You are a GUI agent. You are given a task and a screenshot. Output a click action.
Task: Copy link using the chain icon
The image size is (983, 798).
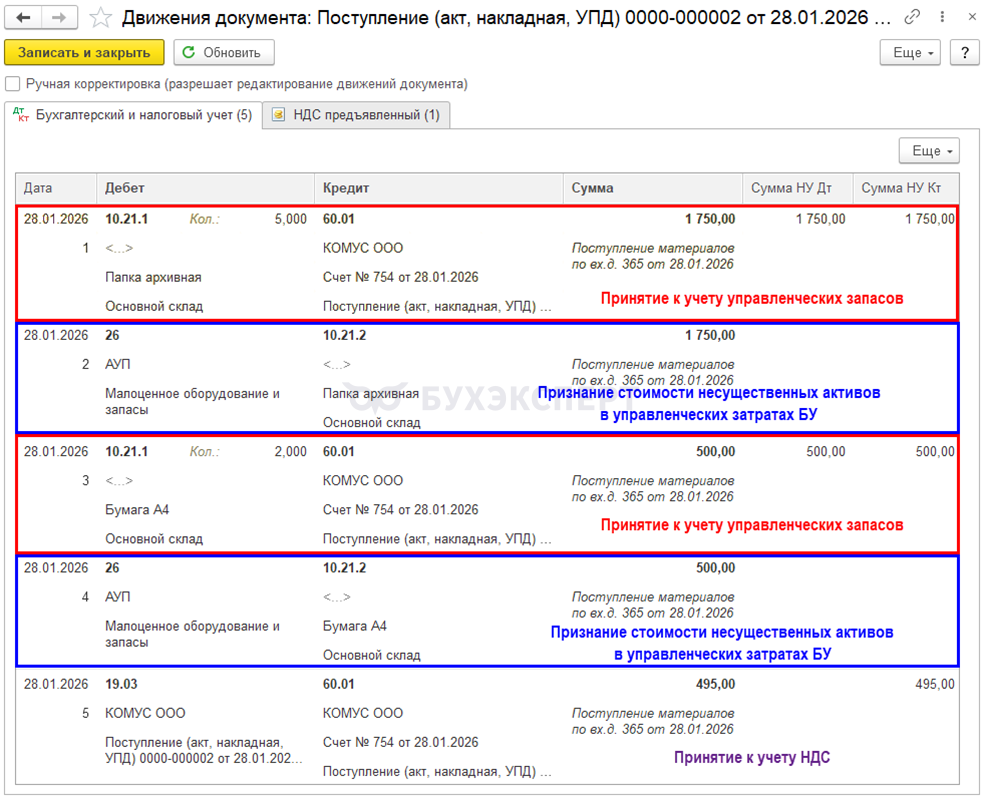(x=912, y=17)
